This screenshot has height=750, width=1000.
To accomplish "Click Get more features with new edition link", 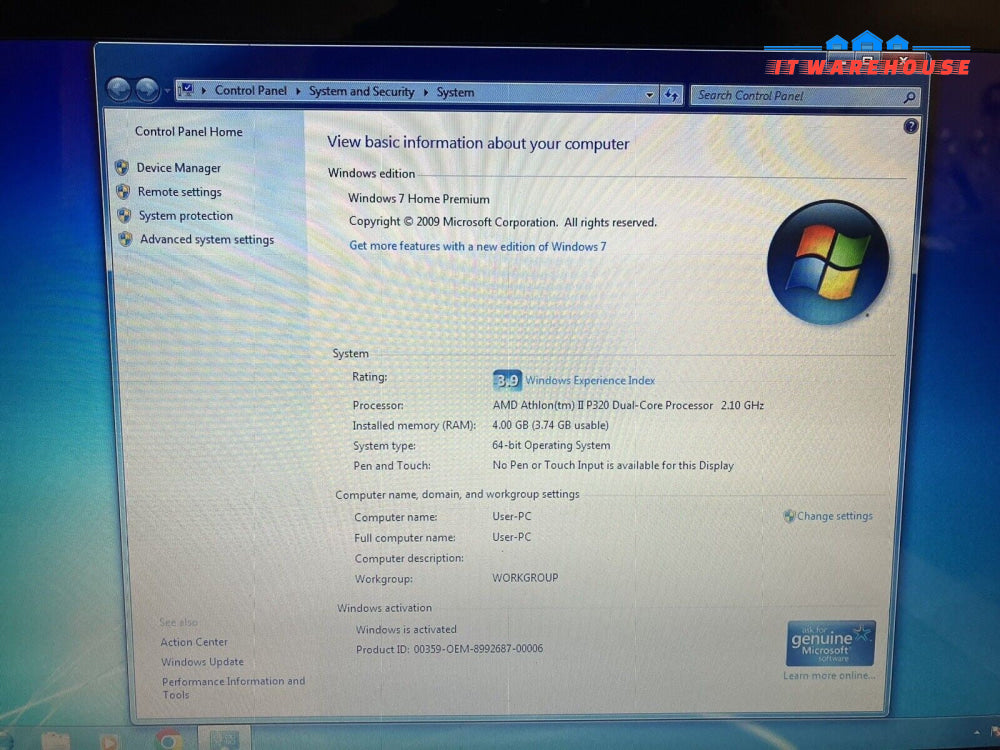I will pyautogui.click(x=478, y=246).
